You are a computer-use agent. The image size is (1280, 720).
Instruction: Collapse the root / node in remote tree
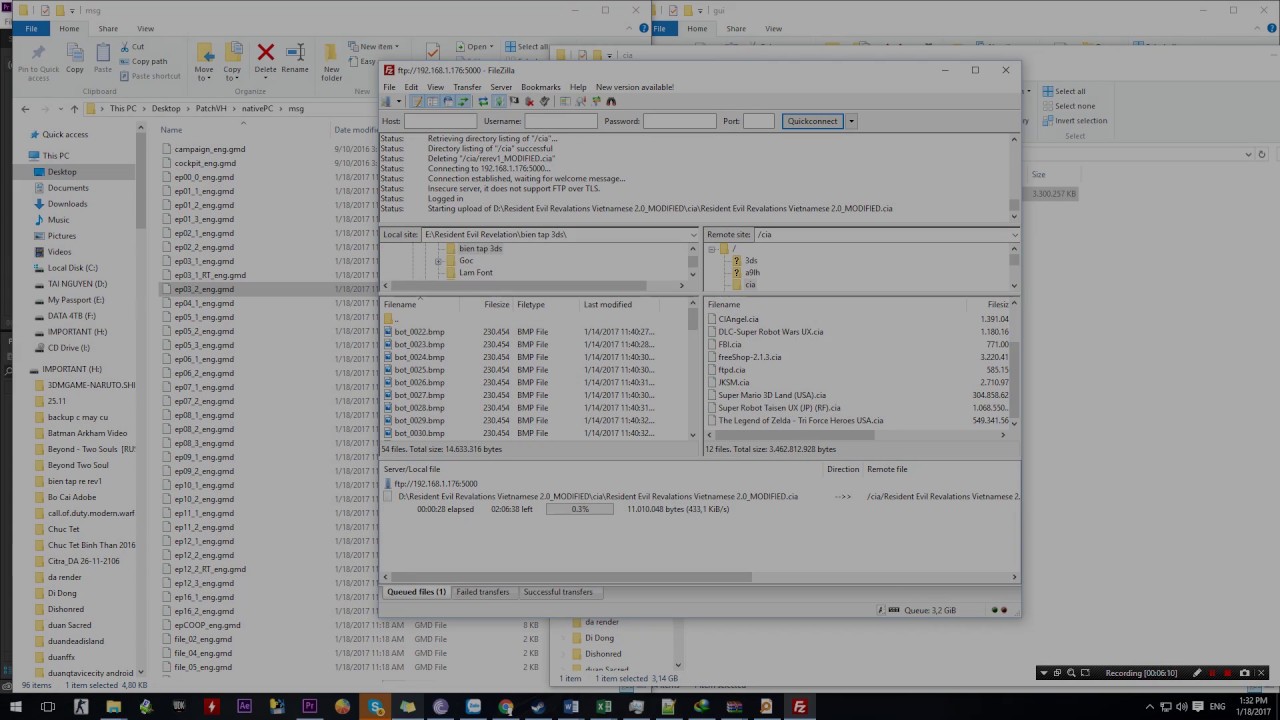click(x=712, y=248)
